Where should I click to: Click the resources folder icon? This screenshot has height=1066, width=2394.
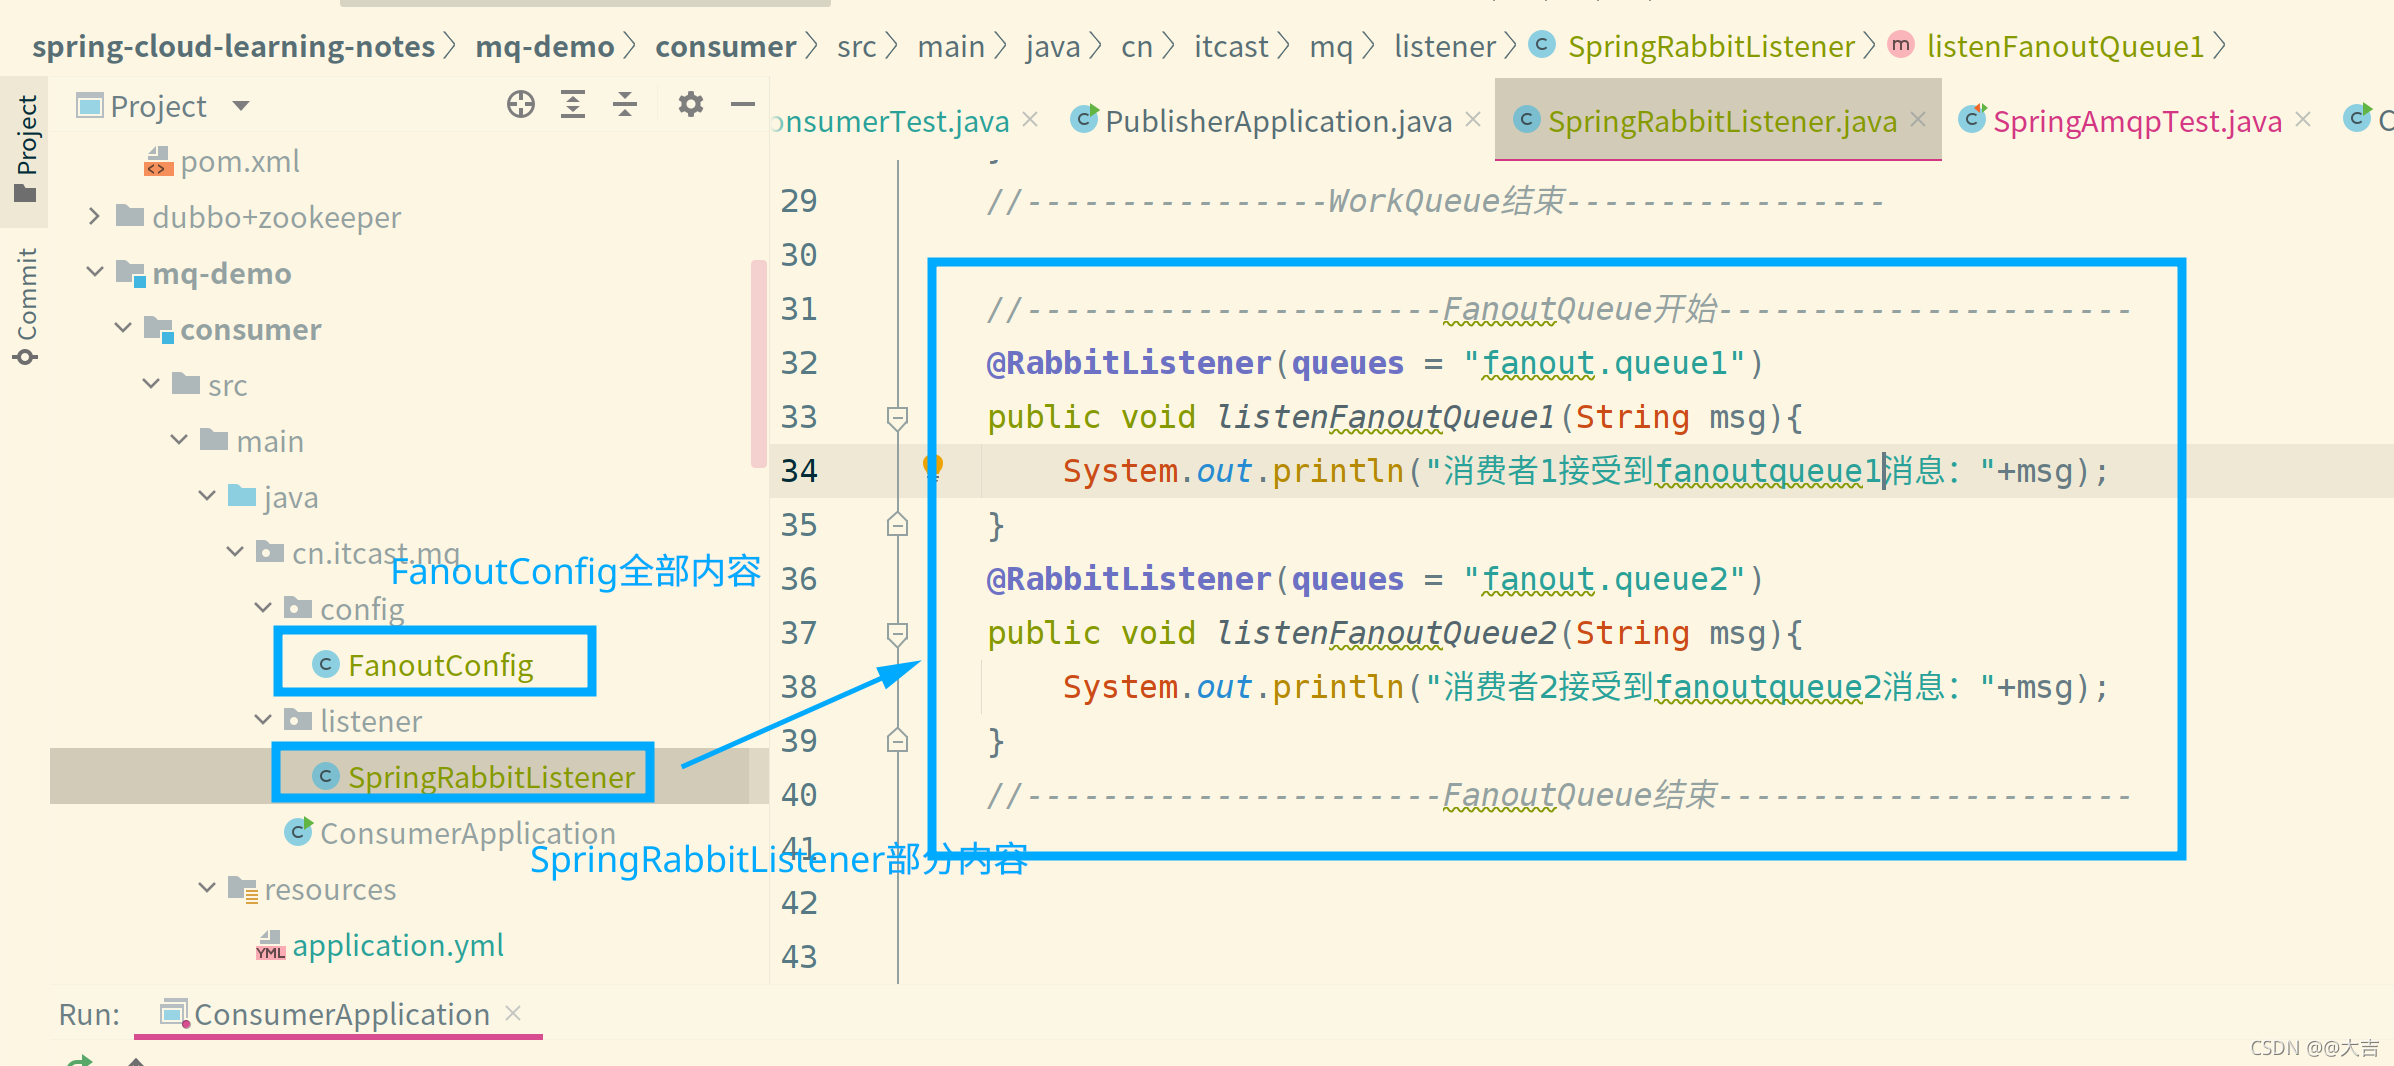tap(243, 889)
